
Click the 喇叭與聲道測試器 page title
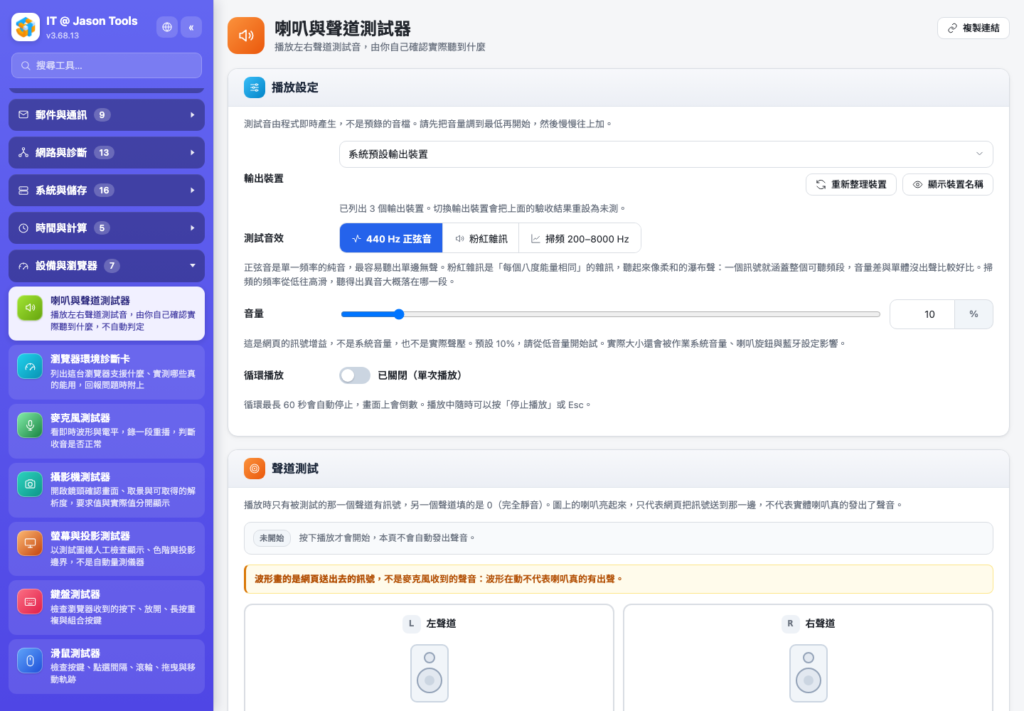point(342,29)
